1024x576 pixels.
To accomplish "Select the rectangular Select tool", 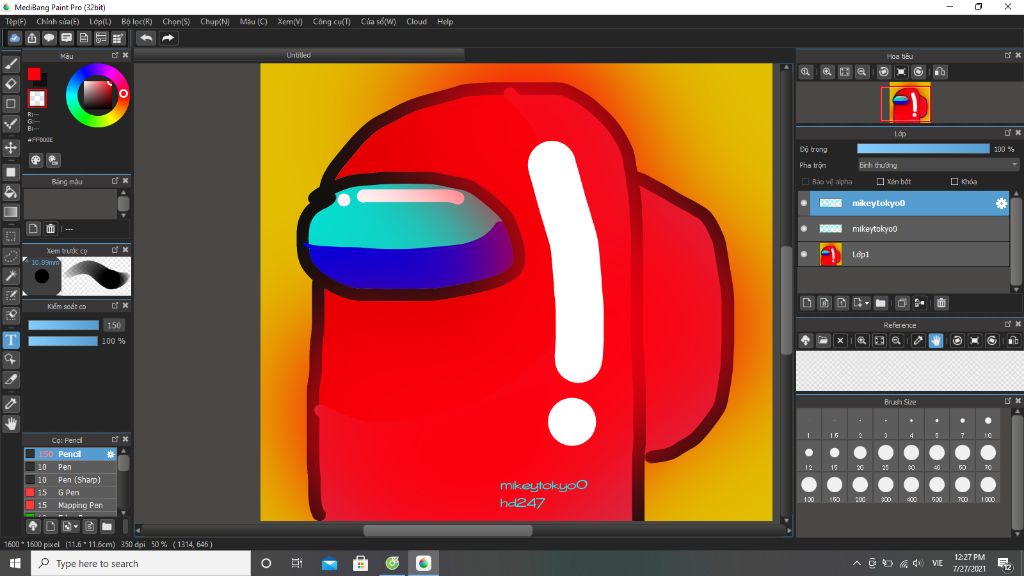I will coord(10,236).
